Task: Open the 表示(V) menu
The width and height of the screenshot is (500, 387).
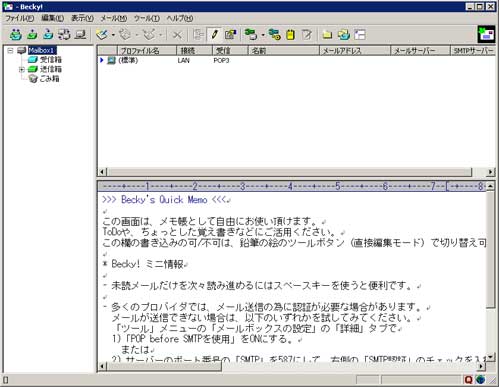Action: pos(82,18)
